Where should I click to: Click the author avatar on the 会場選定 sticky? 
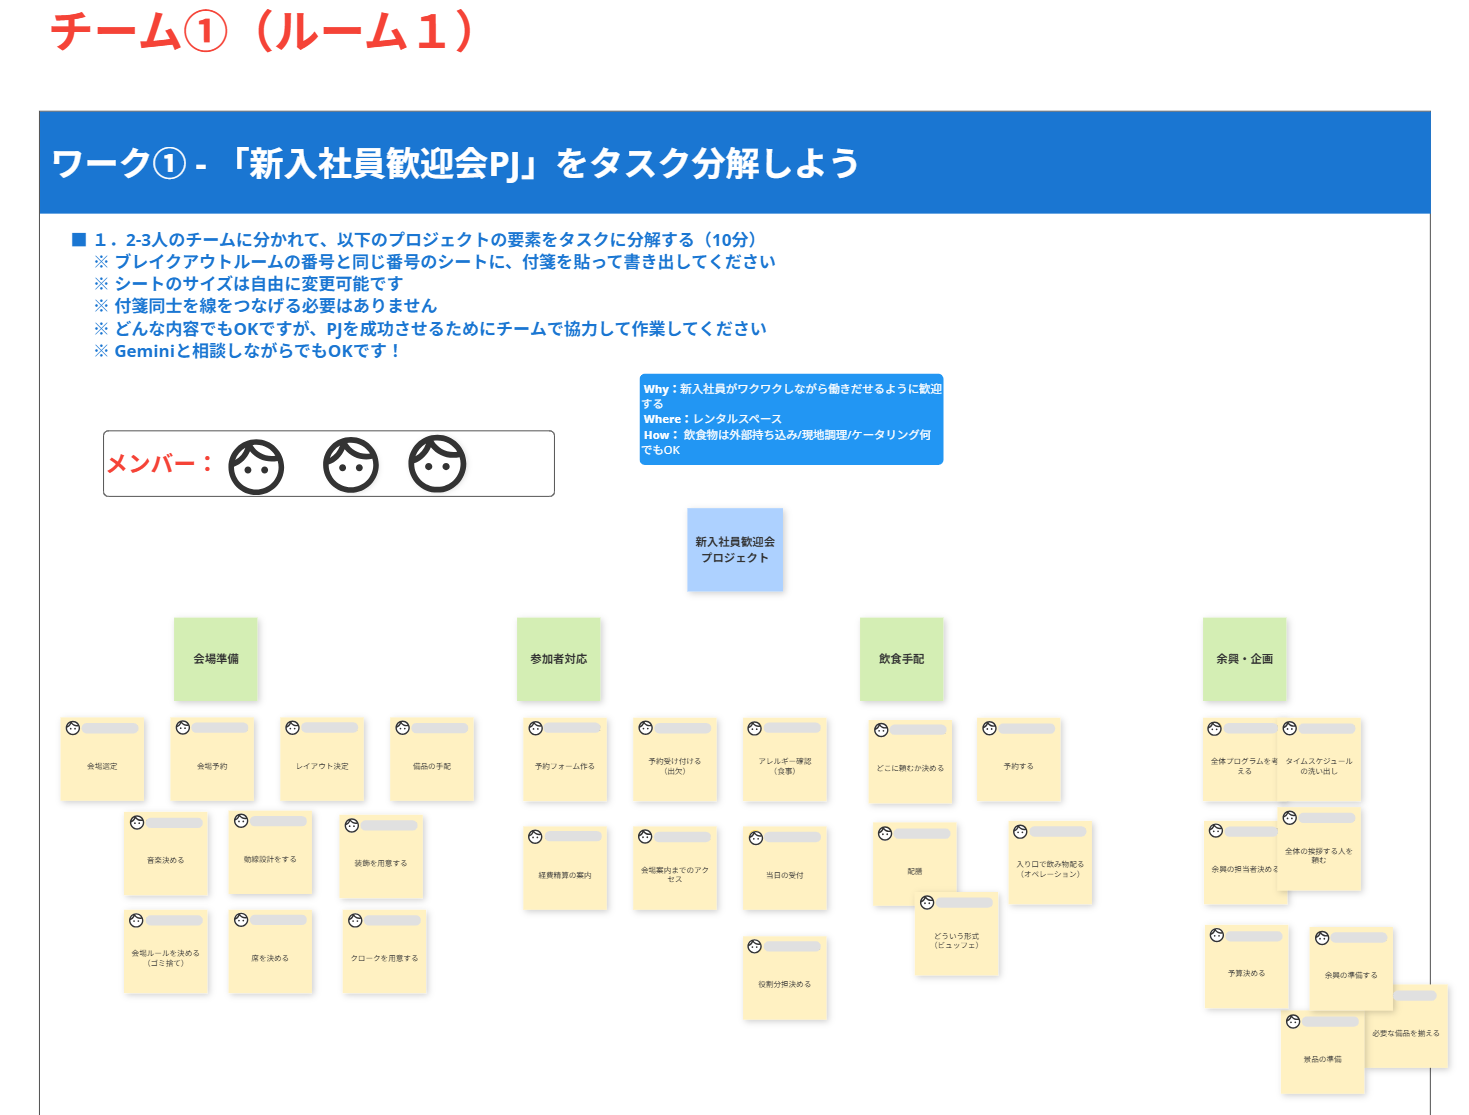(x=73, y=728)
